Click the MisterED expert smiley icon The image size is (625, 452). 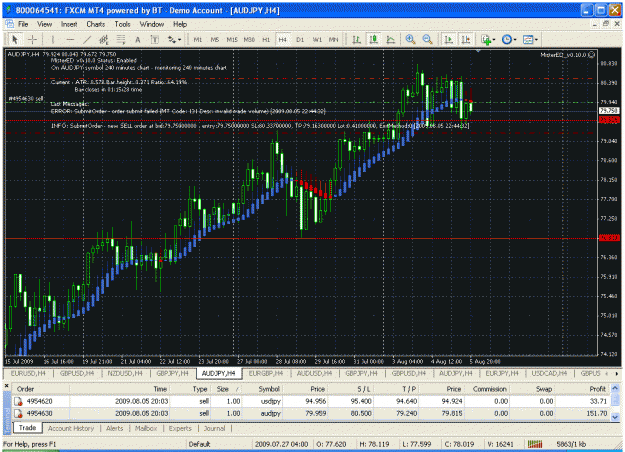592,55
